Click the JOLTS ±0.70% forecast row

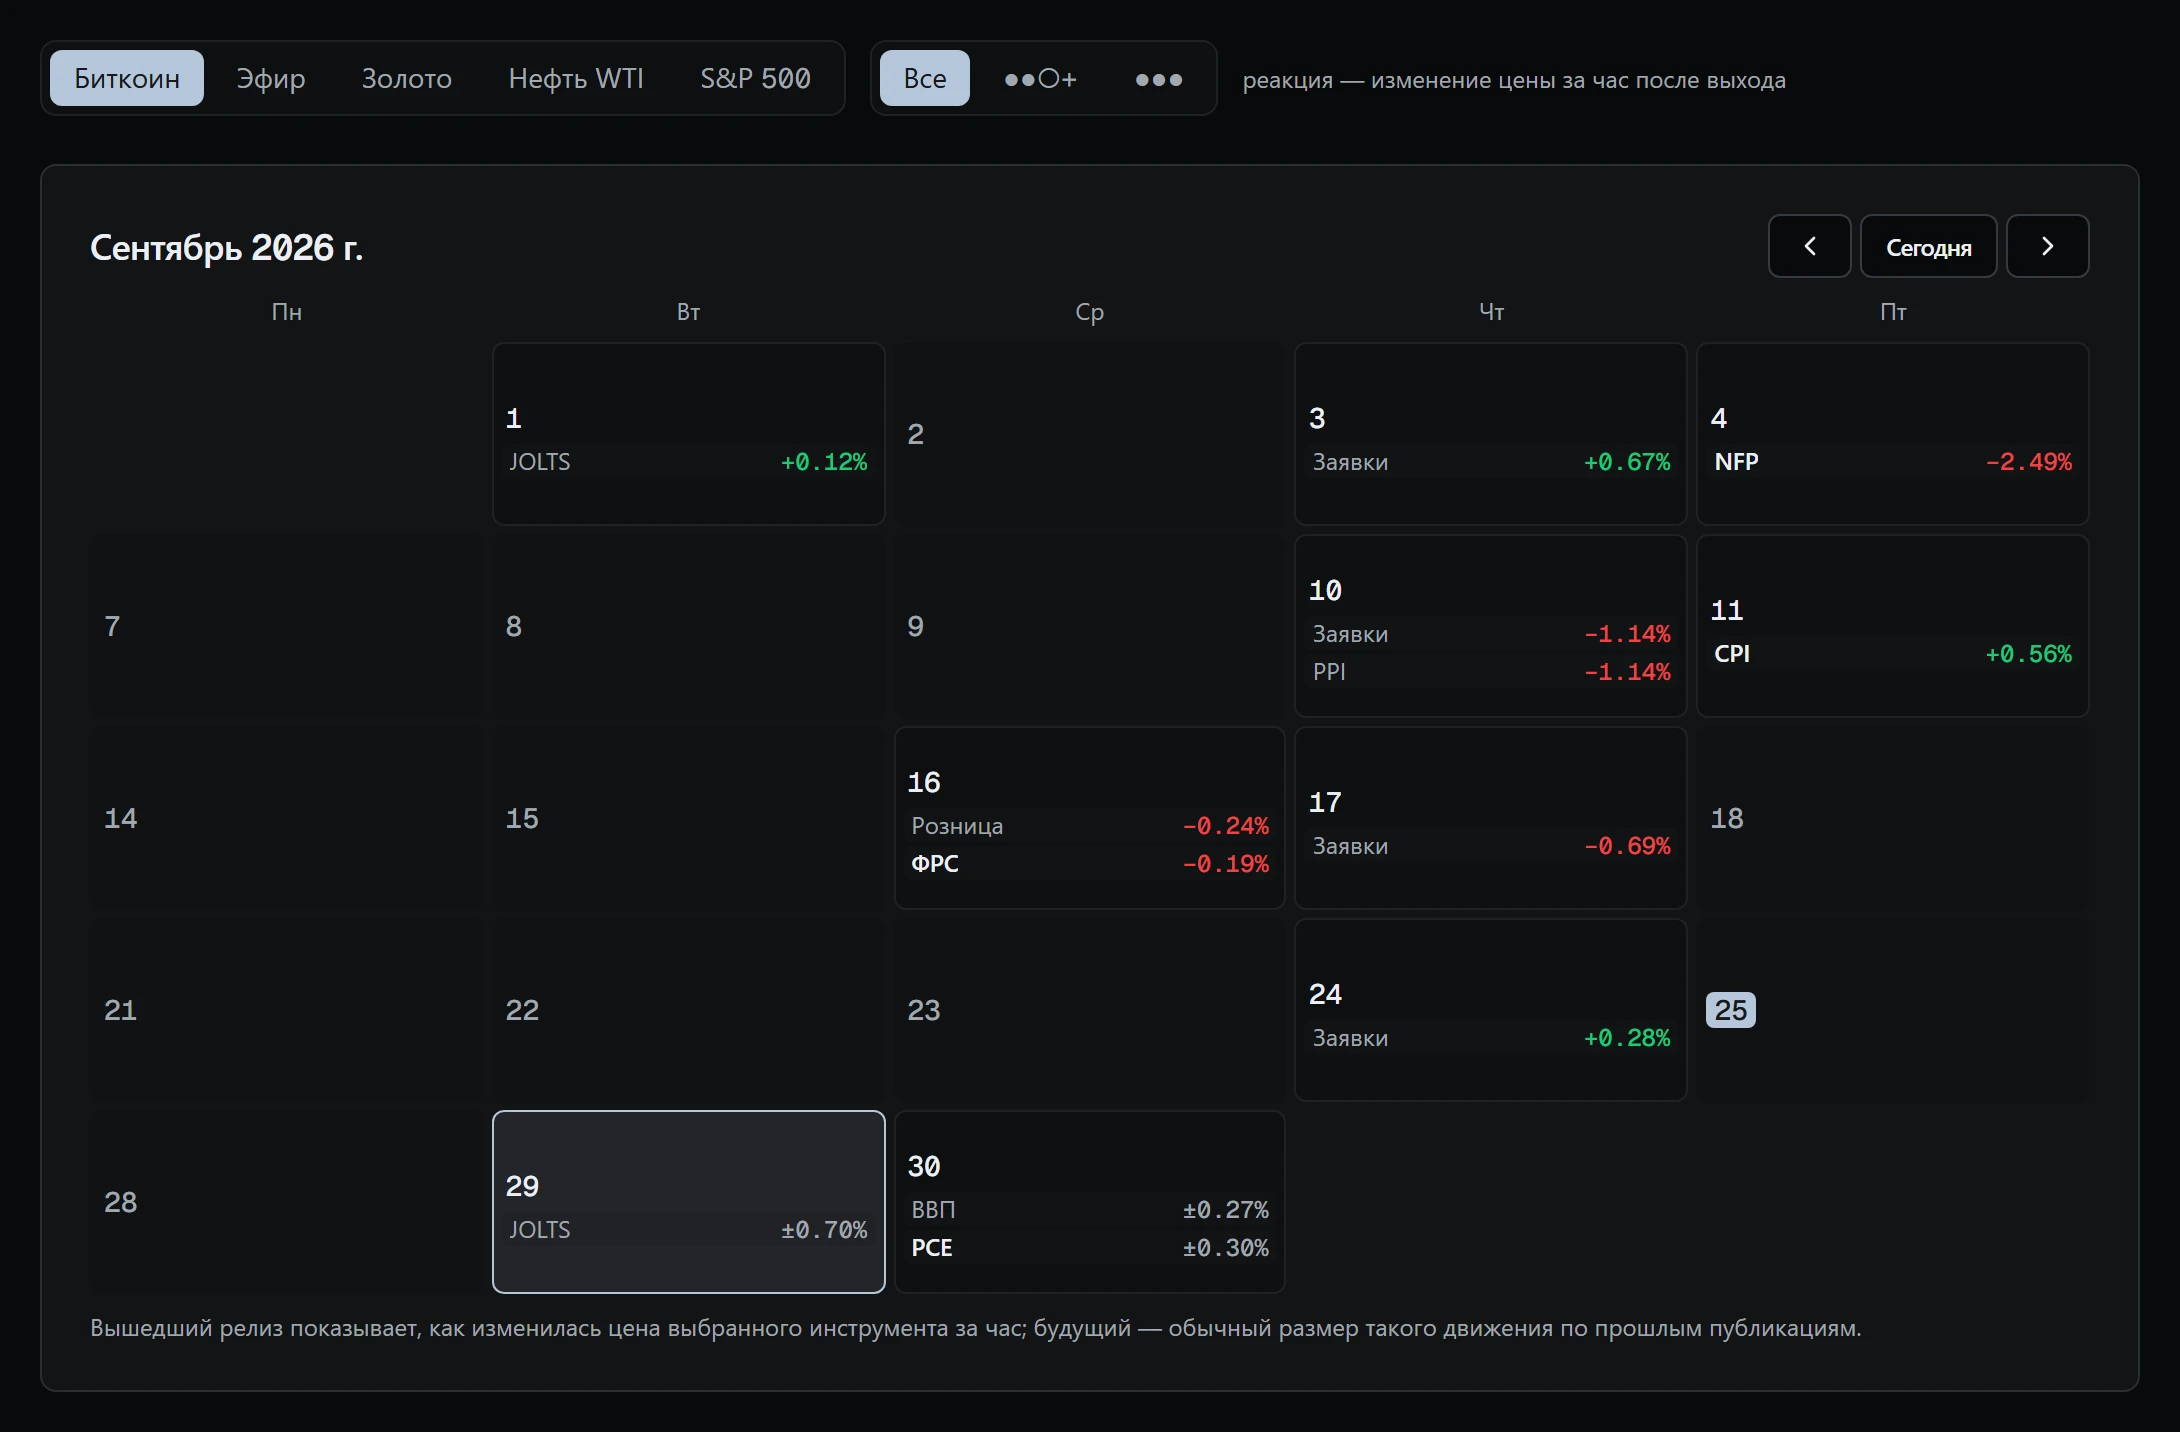click(689, 1230)
